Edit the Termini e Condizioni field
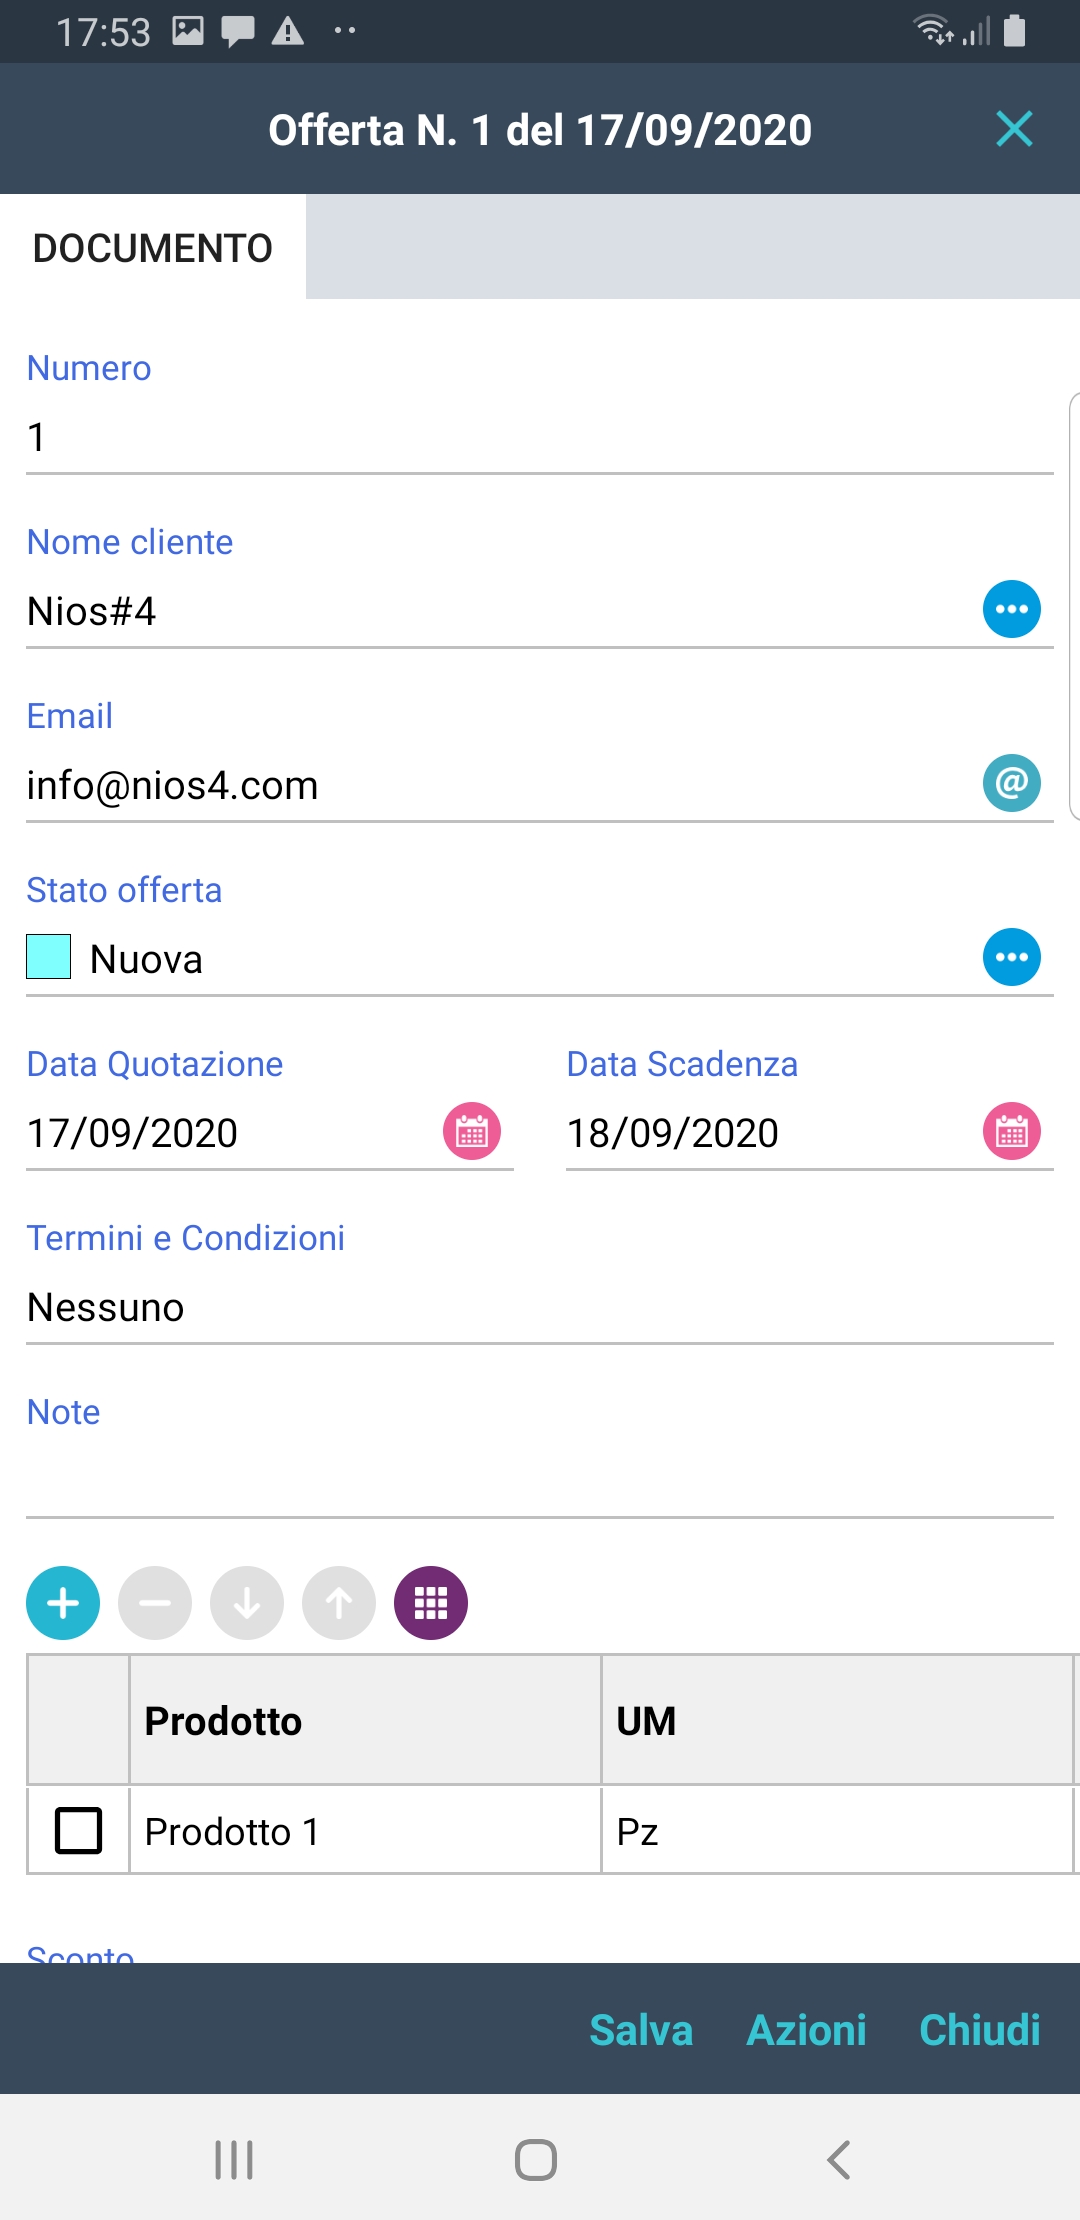 540,1307
